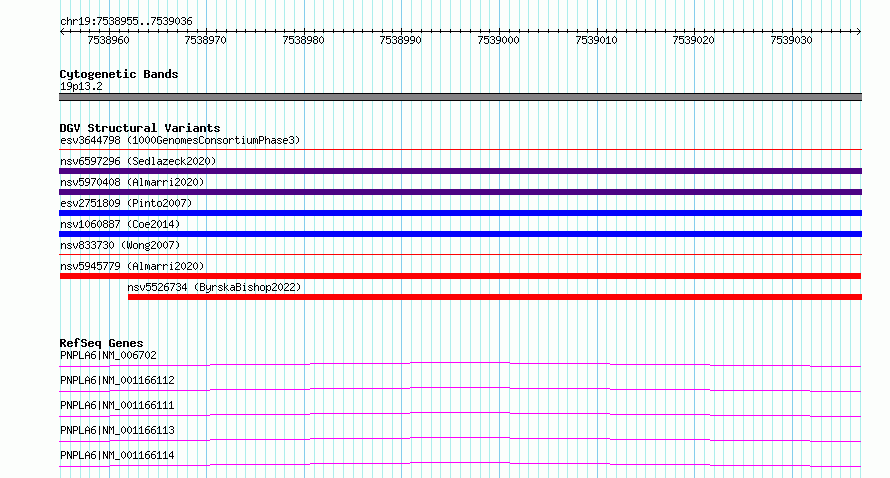Click the purple bar of nsv6597296

(460, 171)
